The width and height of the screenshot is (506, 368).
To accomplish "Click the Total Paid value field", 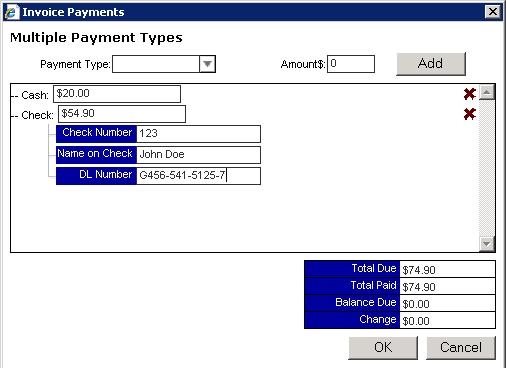I will [x=447, y=287].
